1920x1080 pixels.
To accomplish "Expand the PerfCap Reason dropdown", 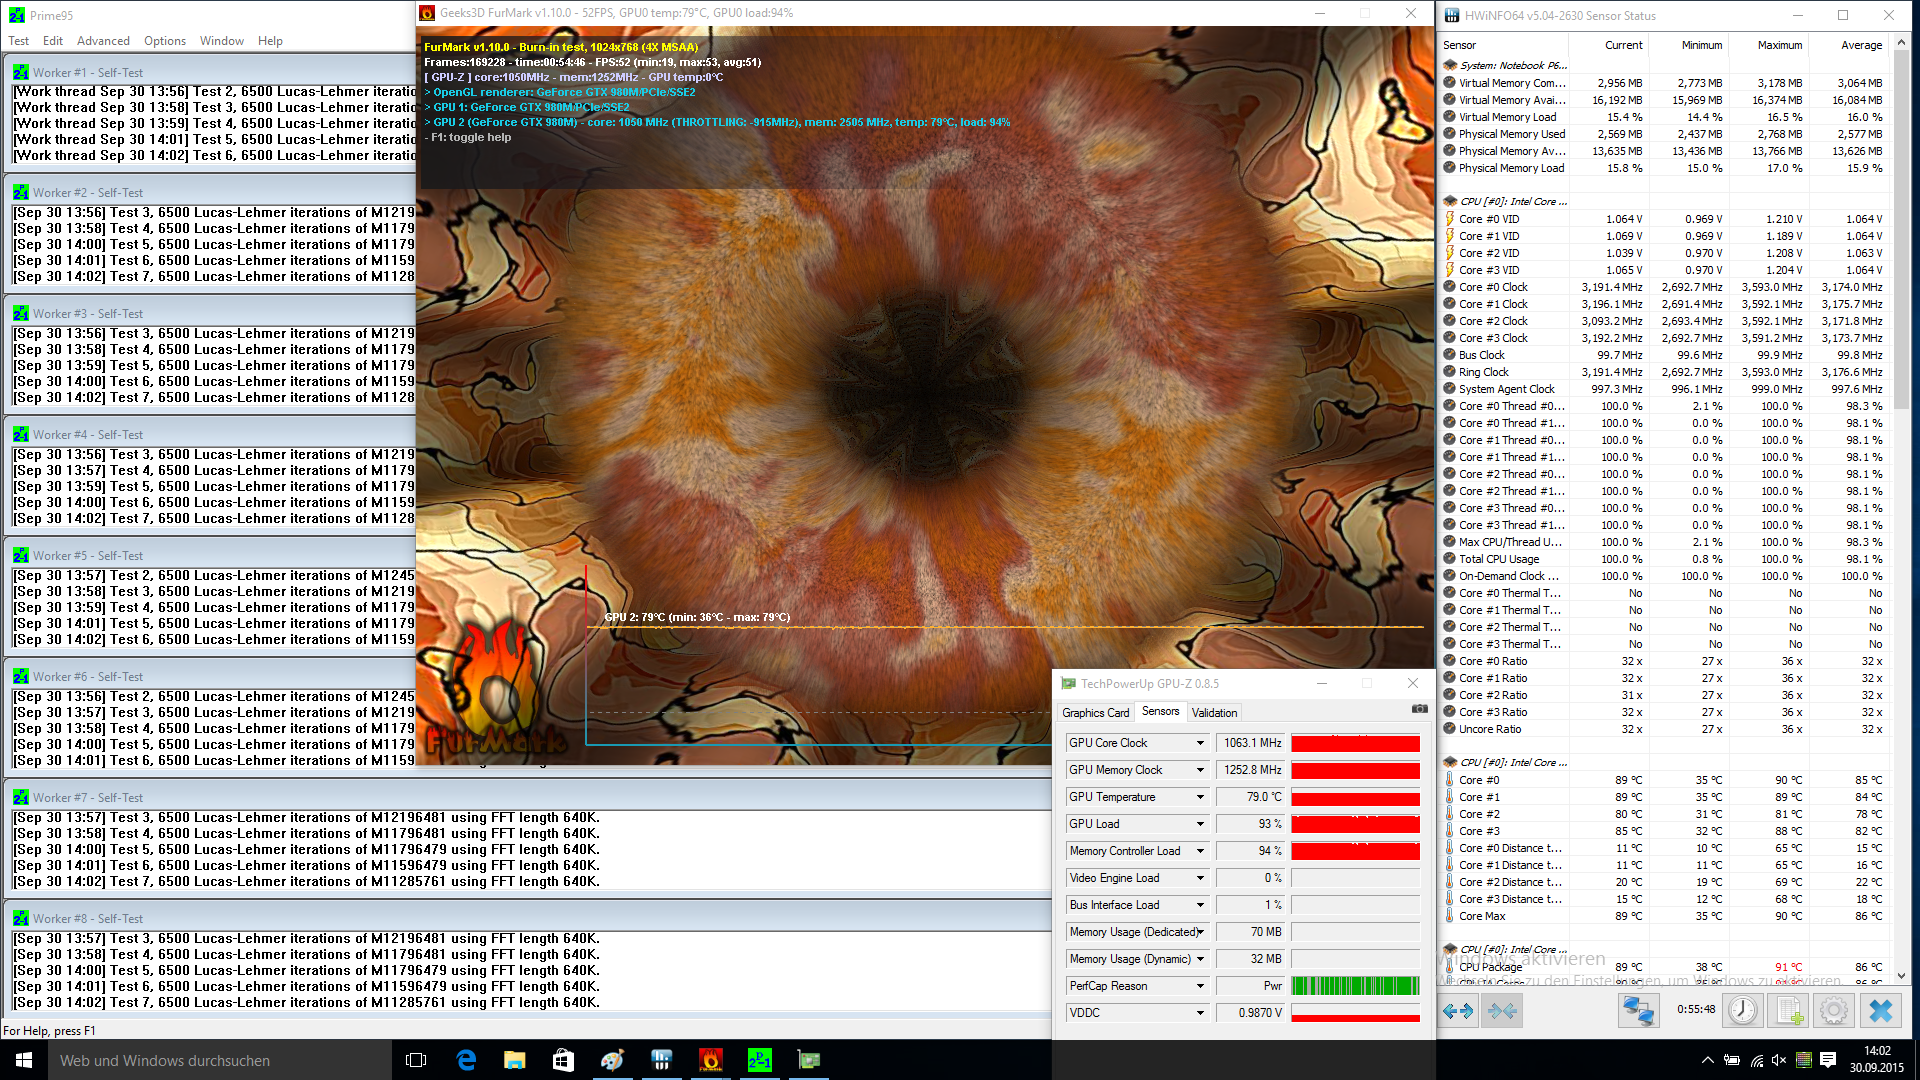I will click(x=1200, y=986).
